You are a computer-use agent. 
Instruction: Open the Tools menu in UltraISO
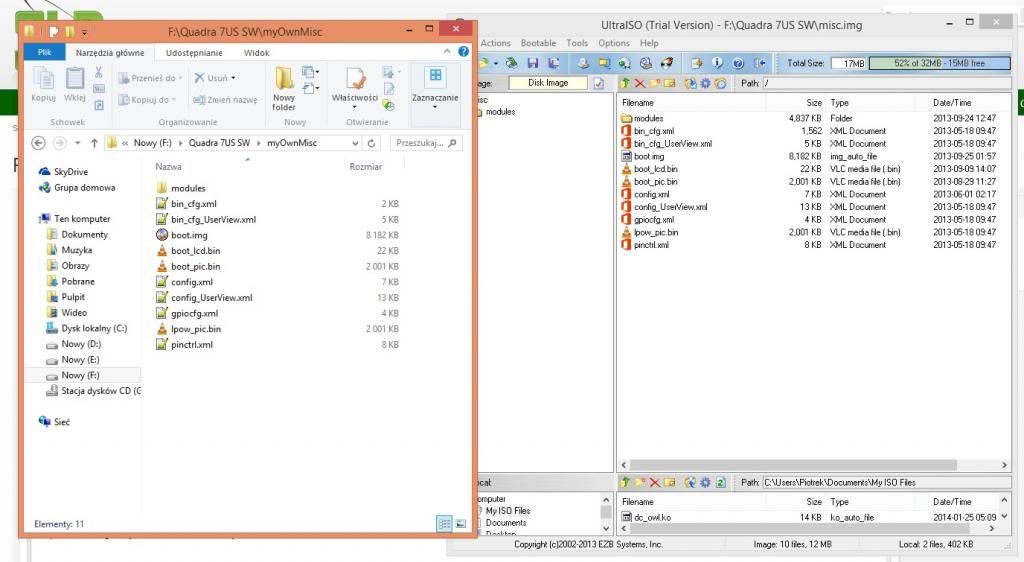click(577, 43)
